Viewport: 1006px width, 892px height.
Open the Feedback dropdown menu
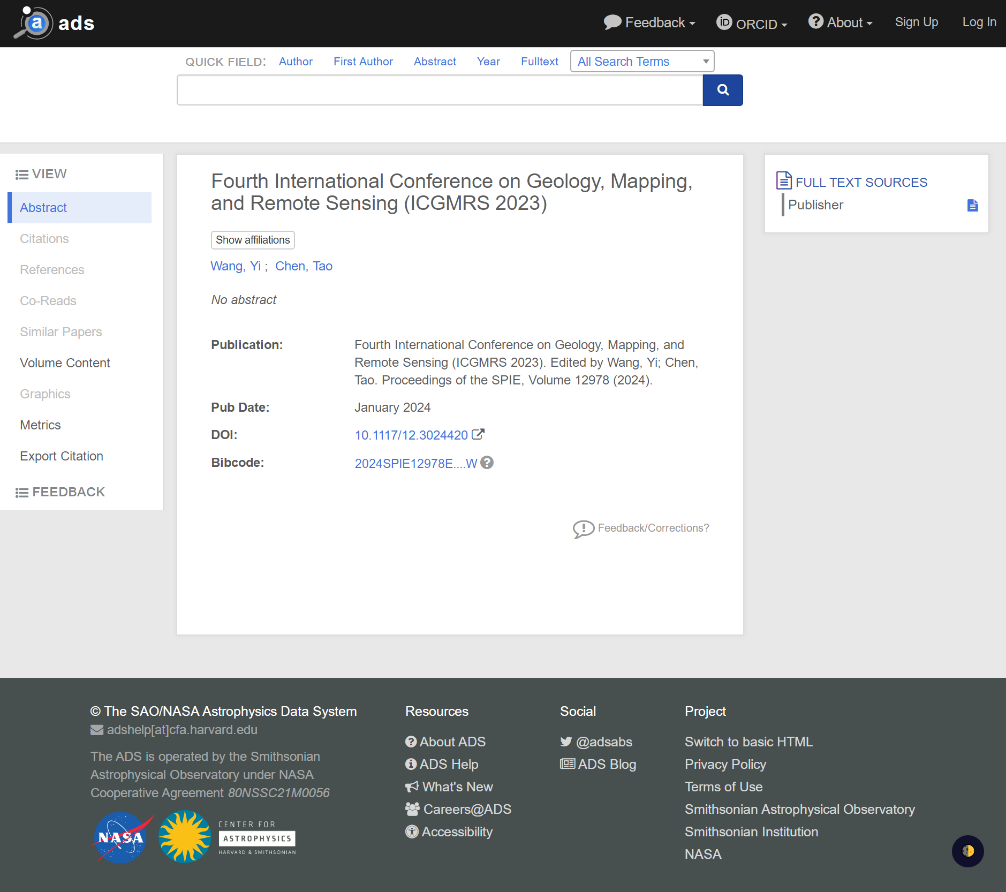649,23
